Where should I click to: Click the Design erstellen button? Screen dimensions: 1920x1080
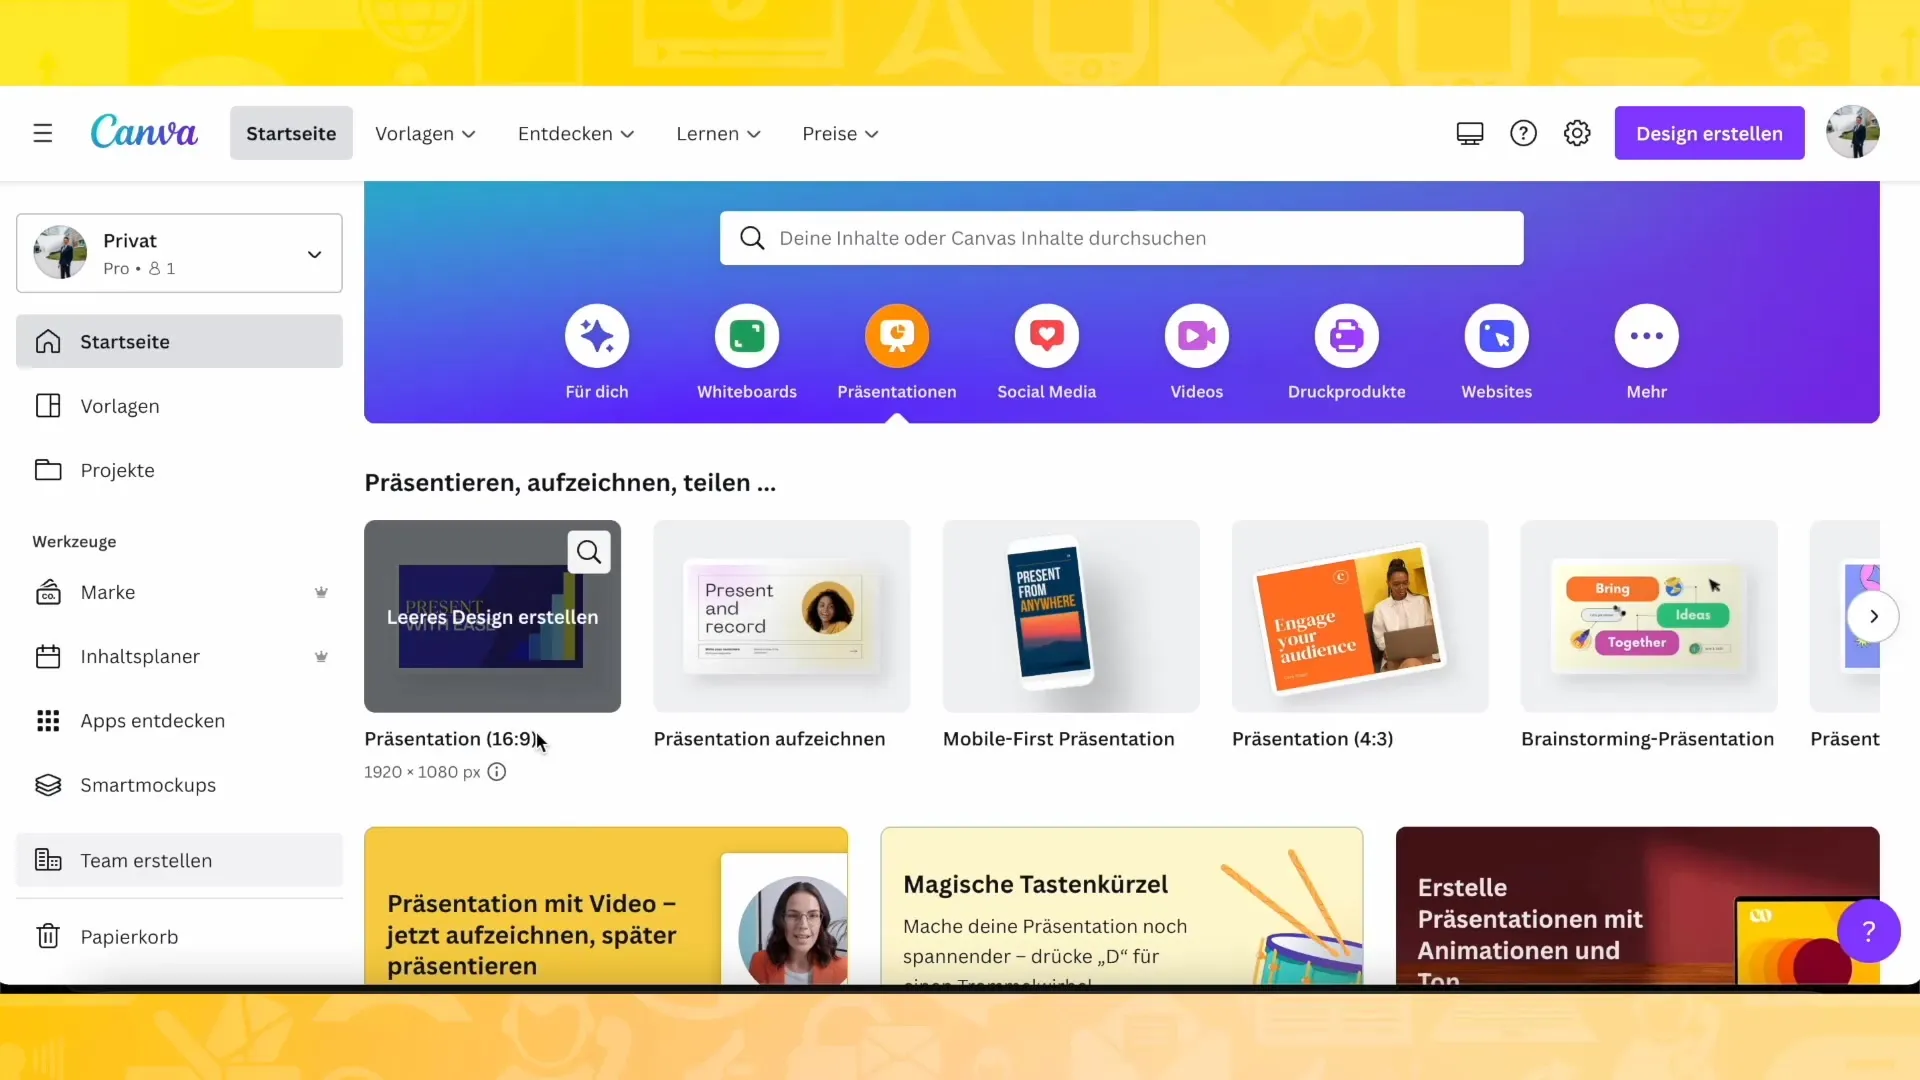[x=1709, y=133]
